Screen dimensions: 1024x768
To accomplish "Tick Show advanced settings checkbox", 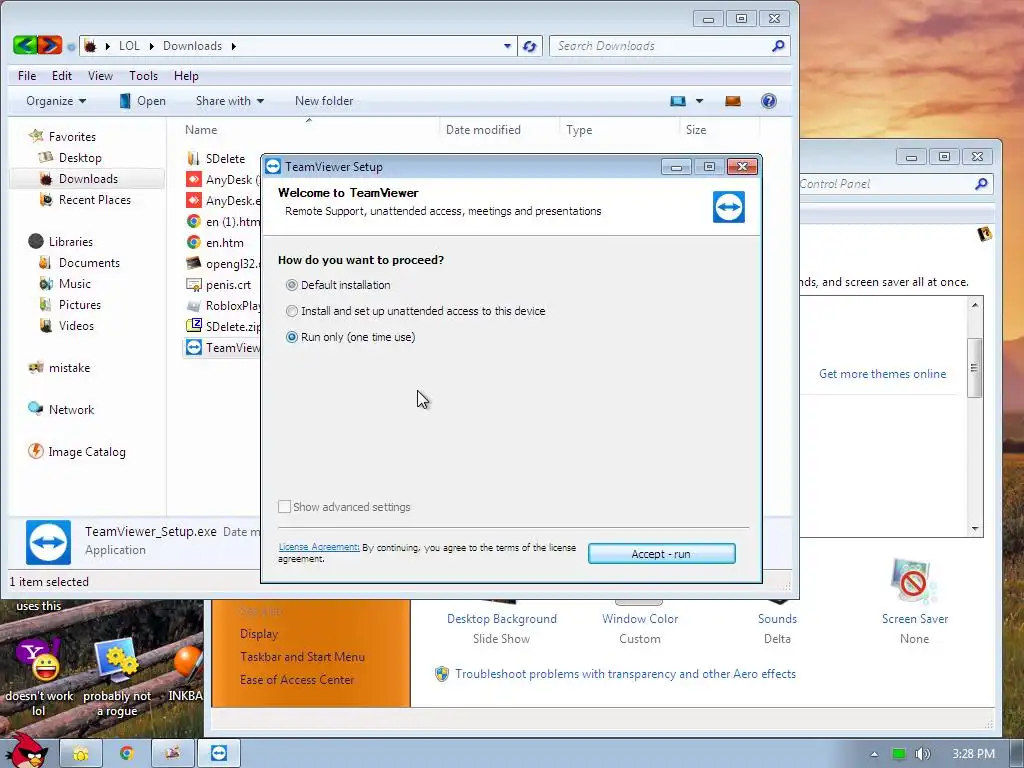I will 284,507.
